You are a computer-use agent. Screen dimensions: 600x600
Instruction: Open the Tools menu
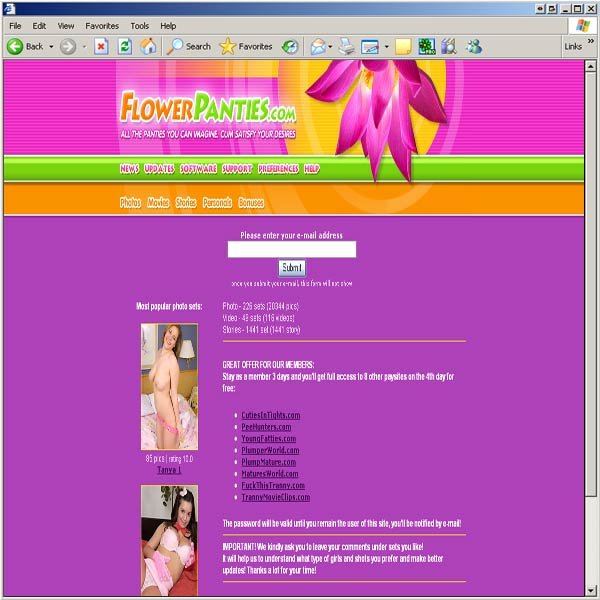coord(140,26)
